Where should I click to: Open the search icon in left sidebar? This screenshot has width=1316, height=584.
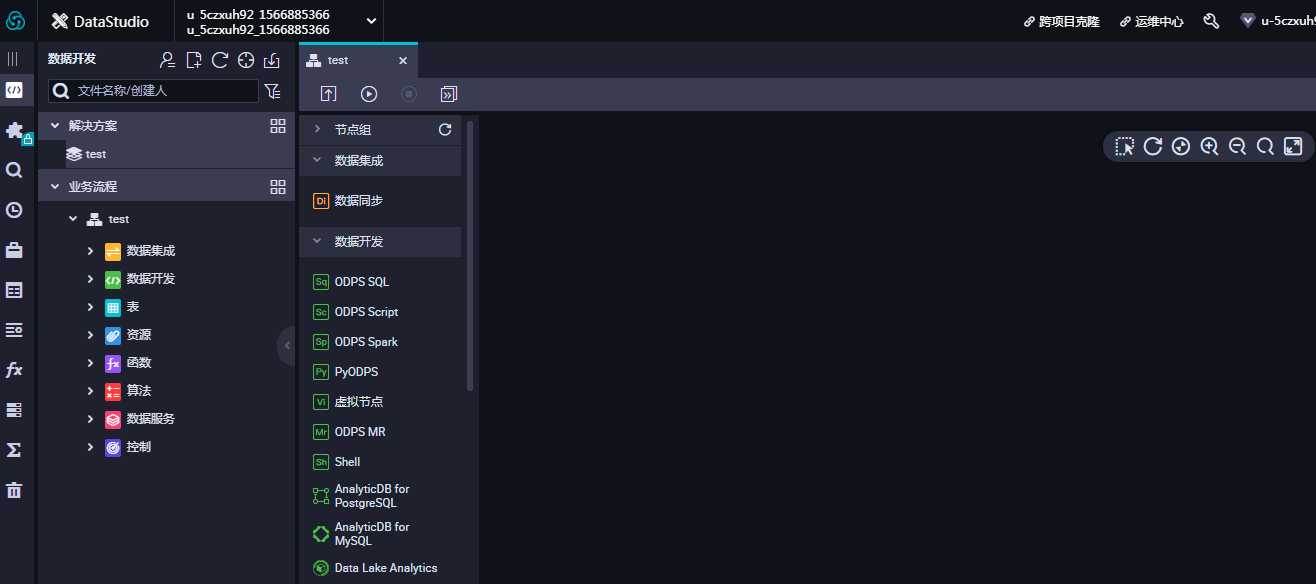coord(14,170)
